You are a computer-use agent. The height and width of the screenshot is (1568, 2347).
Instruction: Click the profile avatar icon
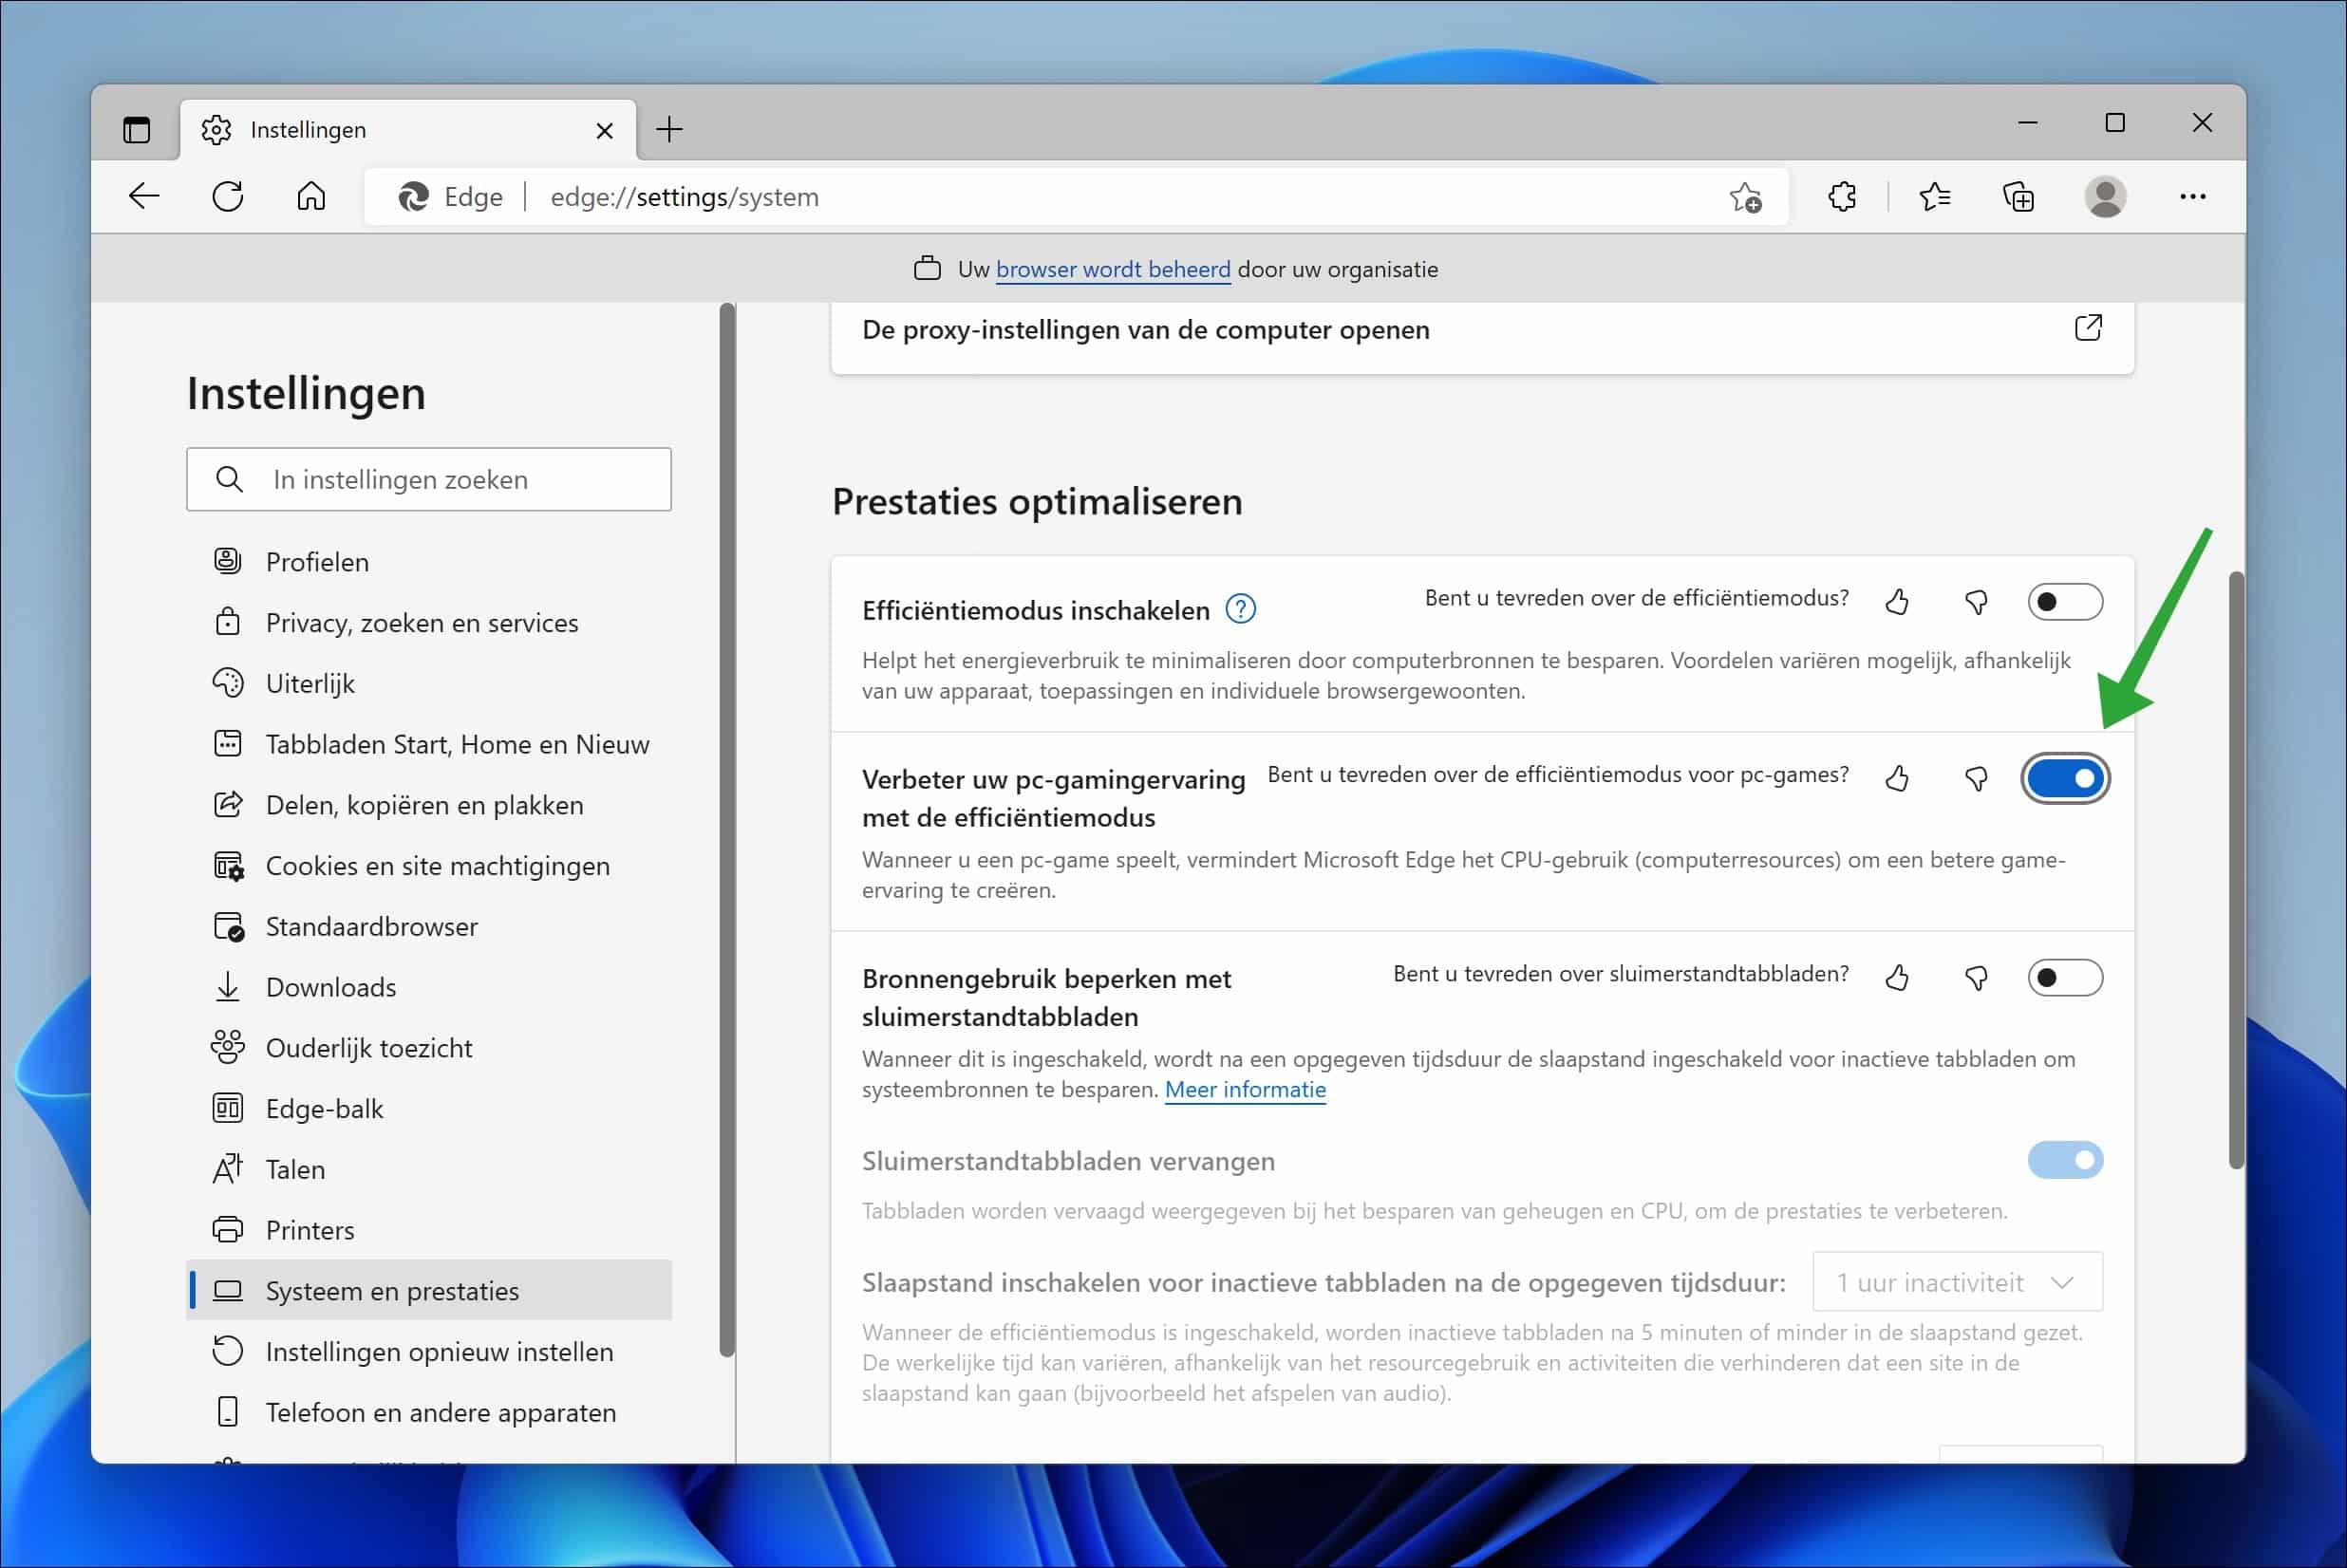click(2106, 196)
